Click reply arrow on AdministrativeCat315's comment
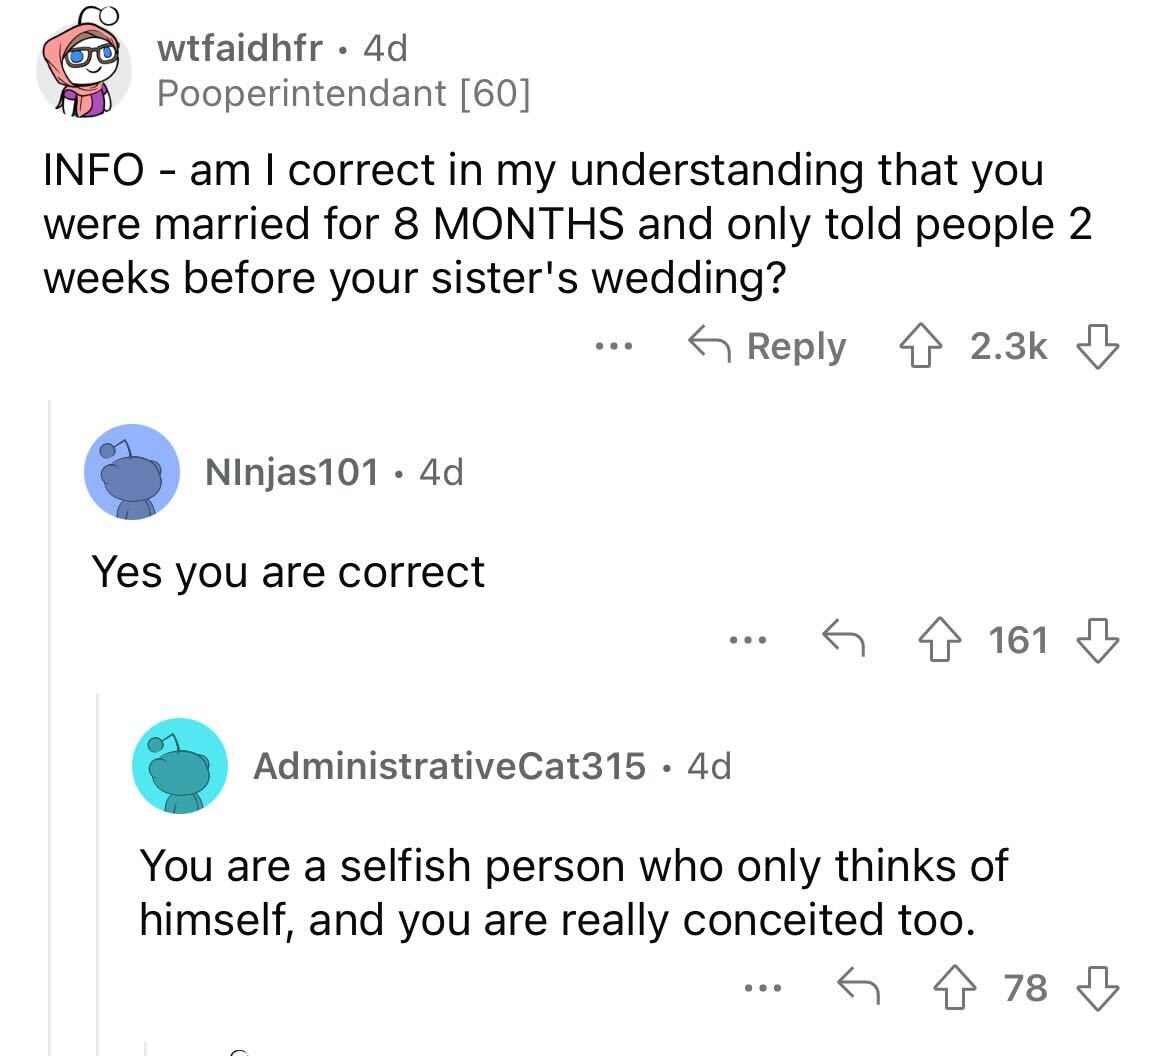Screen dimensions: 1170x1056 [x=858, y=987]
